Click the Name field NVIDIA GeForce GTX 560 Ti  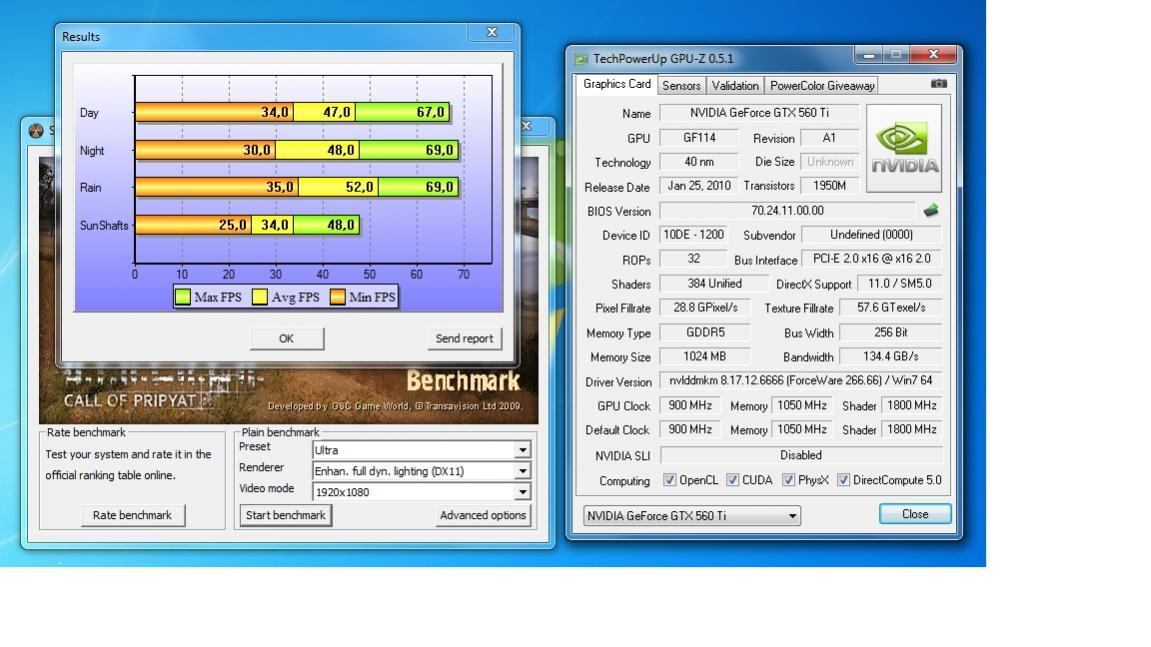click(759, 112)
